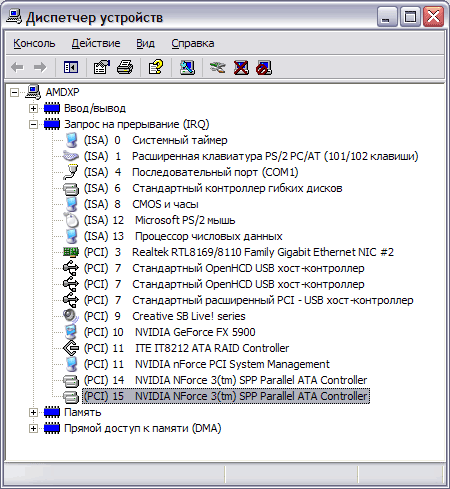Screen dimensions: 450x489
Task: Click the floppy disk controller icon
Action: 71,189
